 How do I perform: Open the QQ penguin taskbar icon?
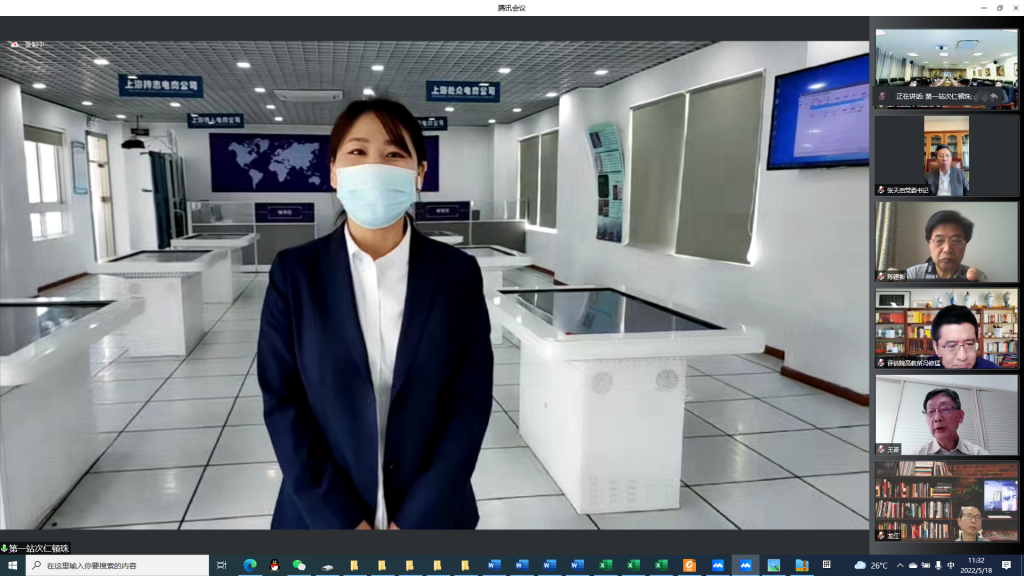[x=274, y=565]
